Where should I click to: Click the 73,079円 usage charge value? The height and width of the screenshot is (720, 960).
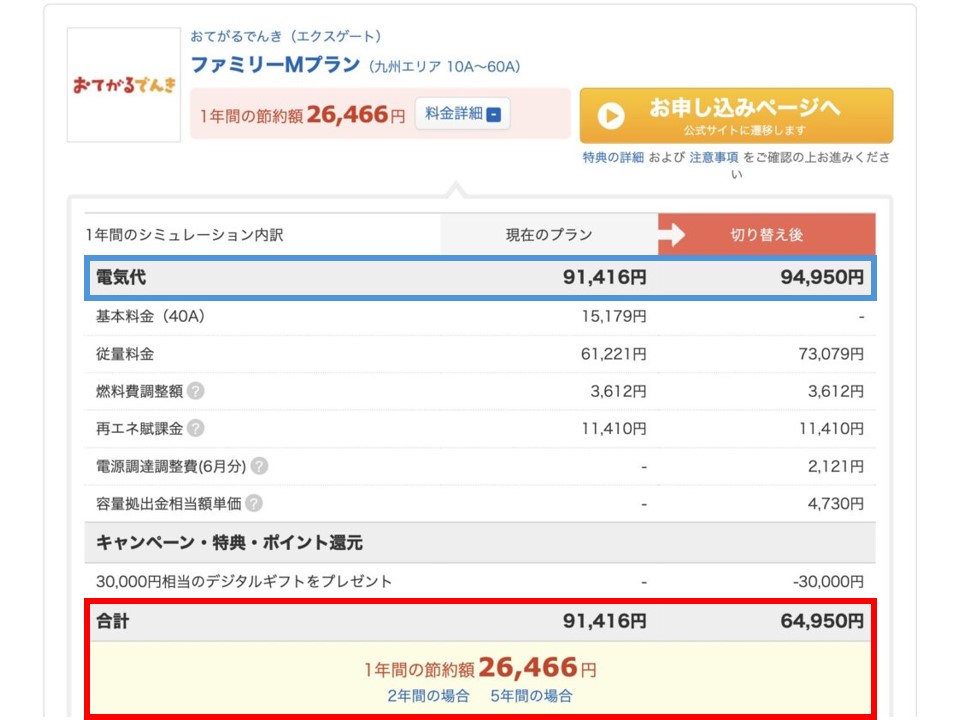(831, 354)
